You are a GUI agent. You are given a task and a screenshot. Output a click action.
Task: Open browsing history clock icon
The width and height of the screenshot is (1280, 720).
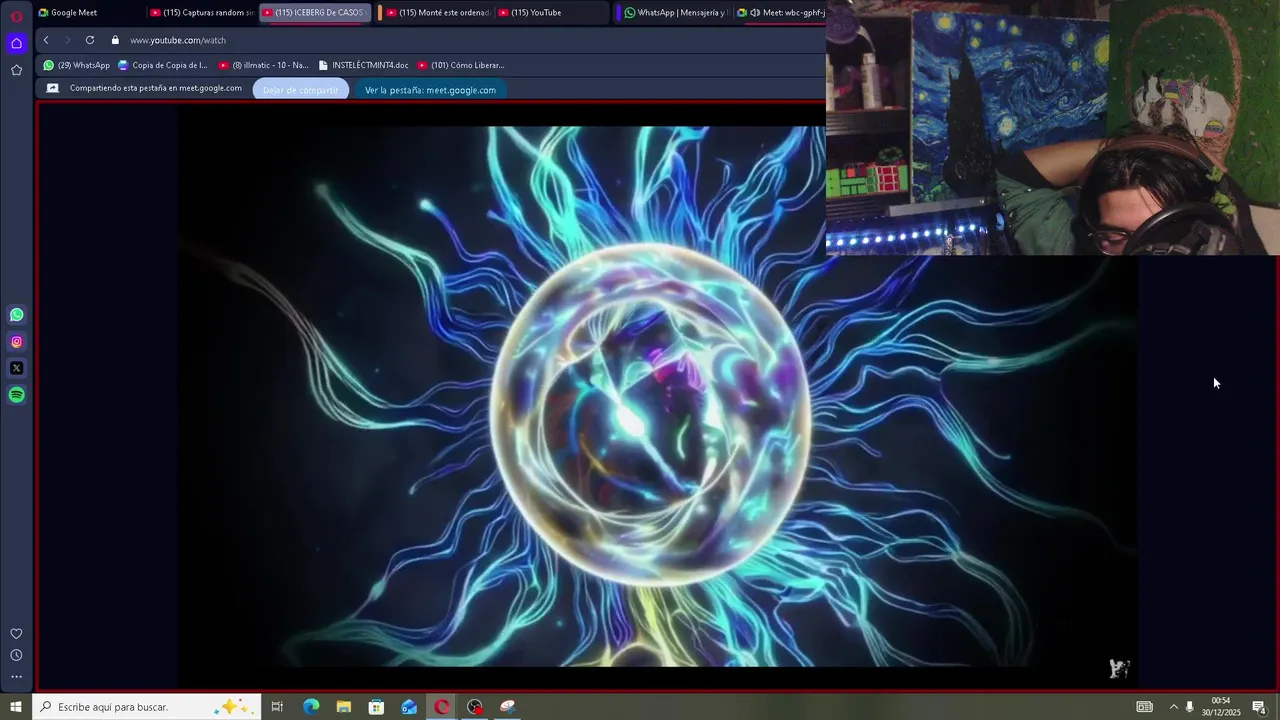pos(16,656)
